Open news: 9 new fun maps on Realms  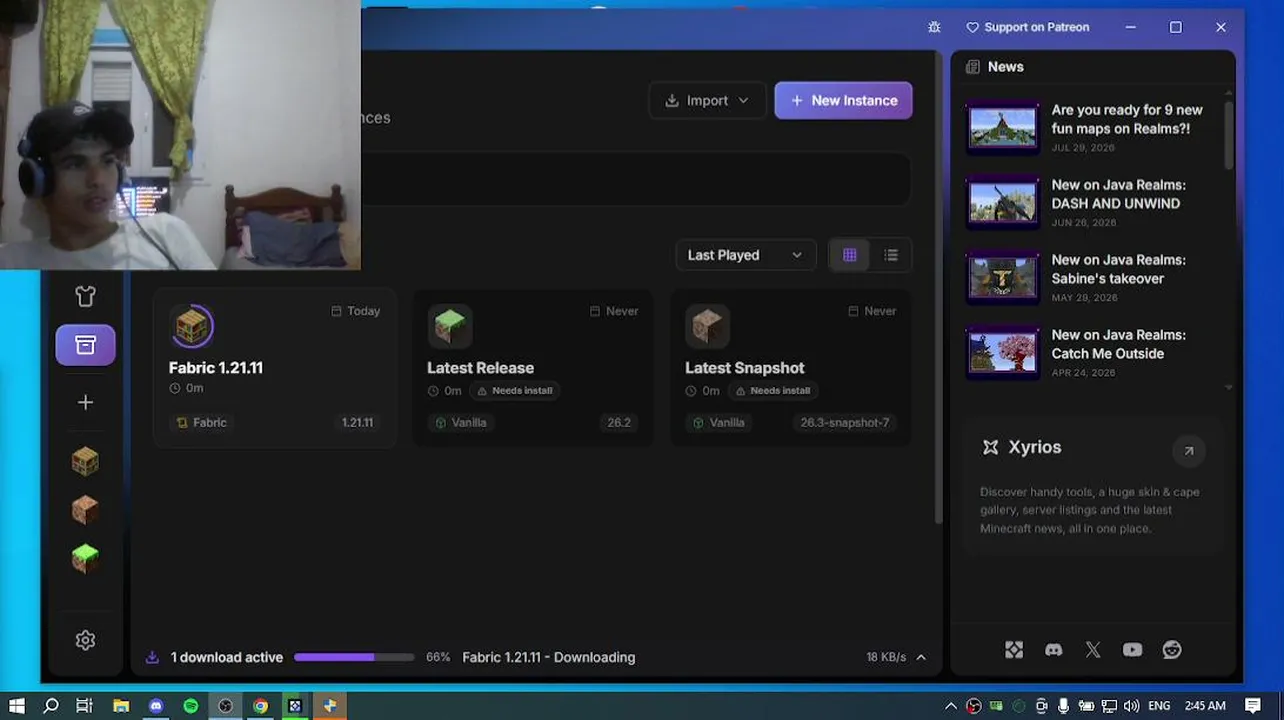click(x=1127, y=119)
